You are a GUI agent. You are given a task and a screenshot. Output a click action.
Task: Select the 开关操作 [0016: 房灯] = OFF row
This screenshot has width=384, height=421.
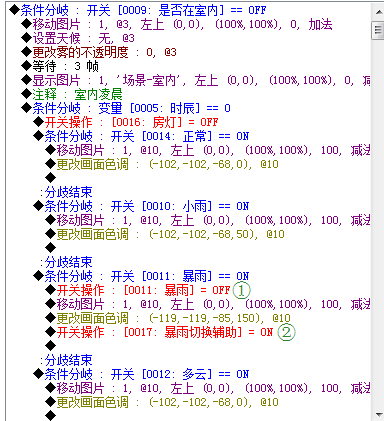click(x=126, y=122)
